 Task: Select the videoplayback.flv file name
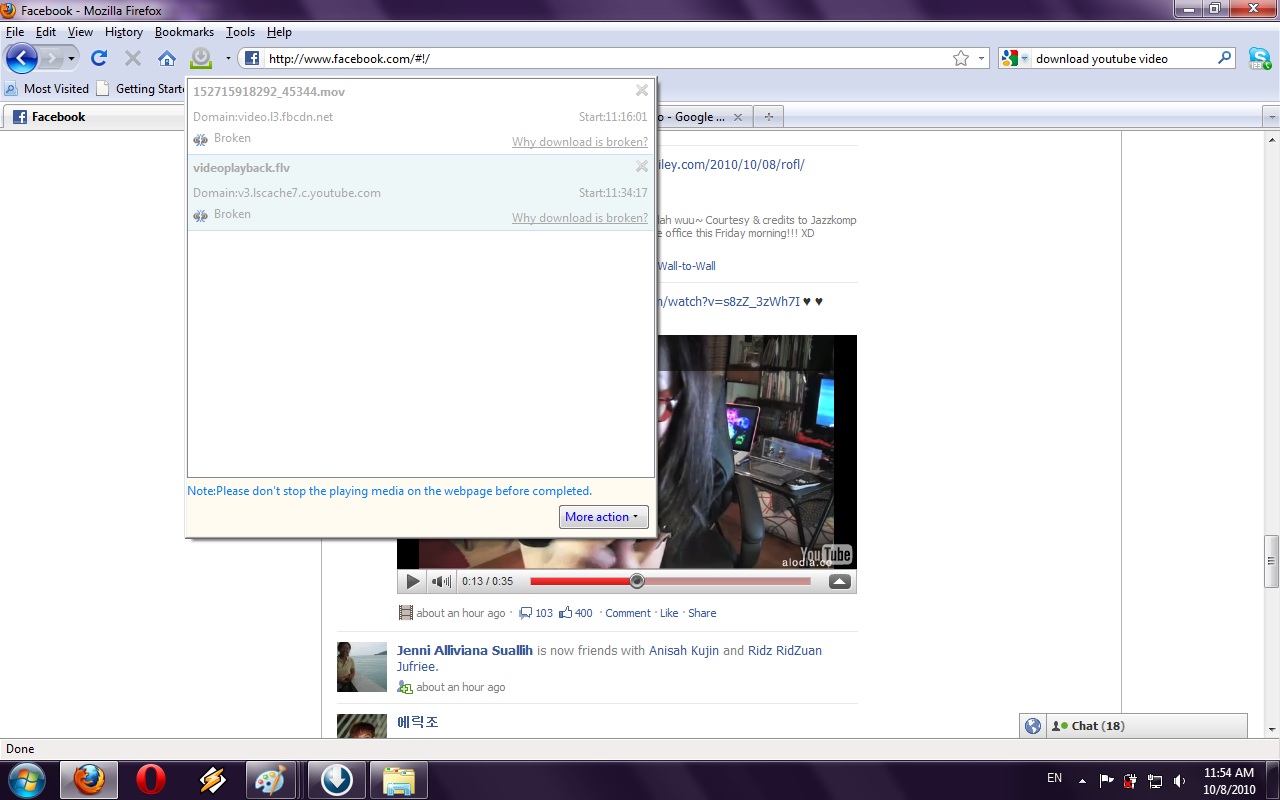point(241,168)
